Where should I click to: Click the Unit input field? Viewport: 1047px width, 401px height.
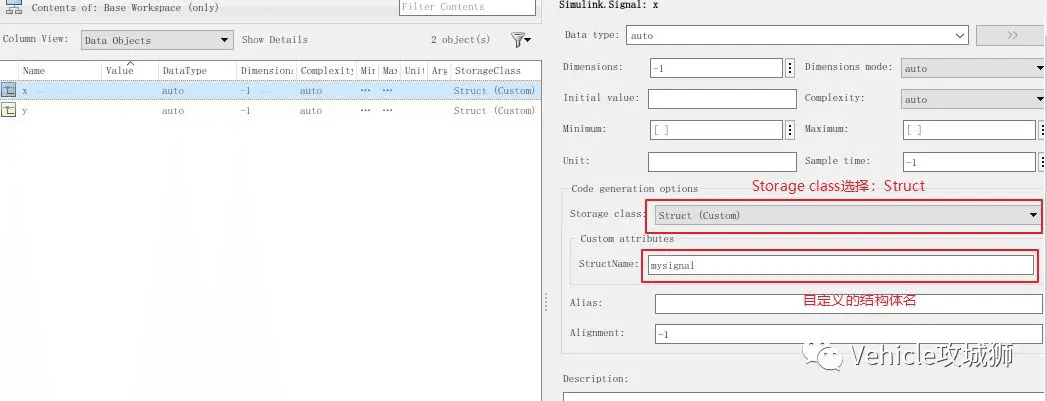tap(722, 161)
